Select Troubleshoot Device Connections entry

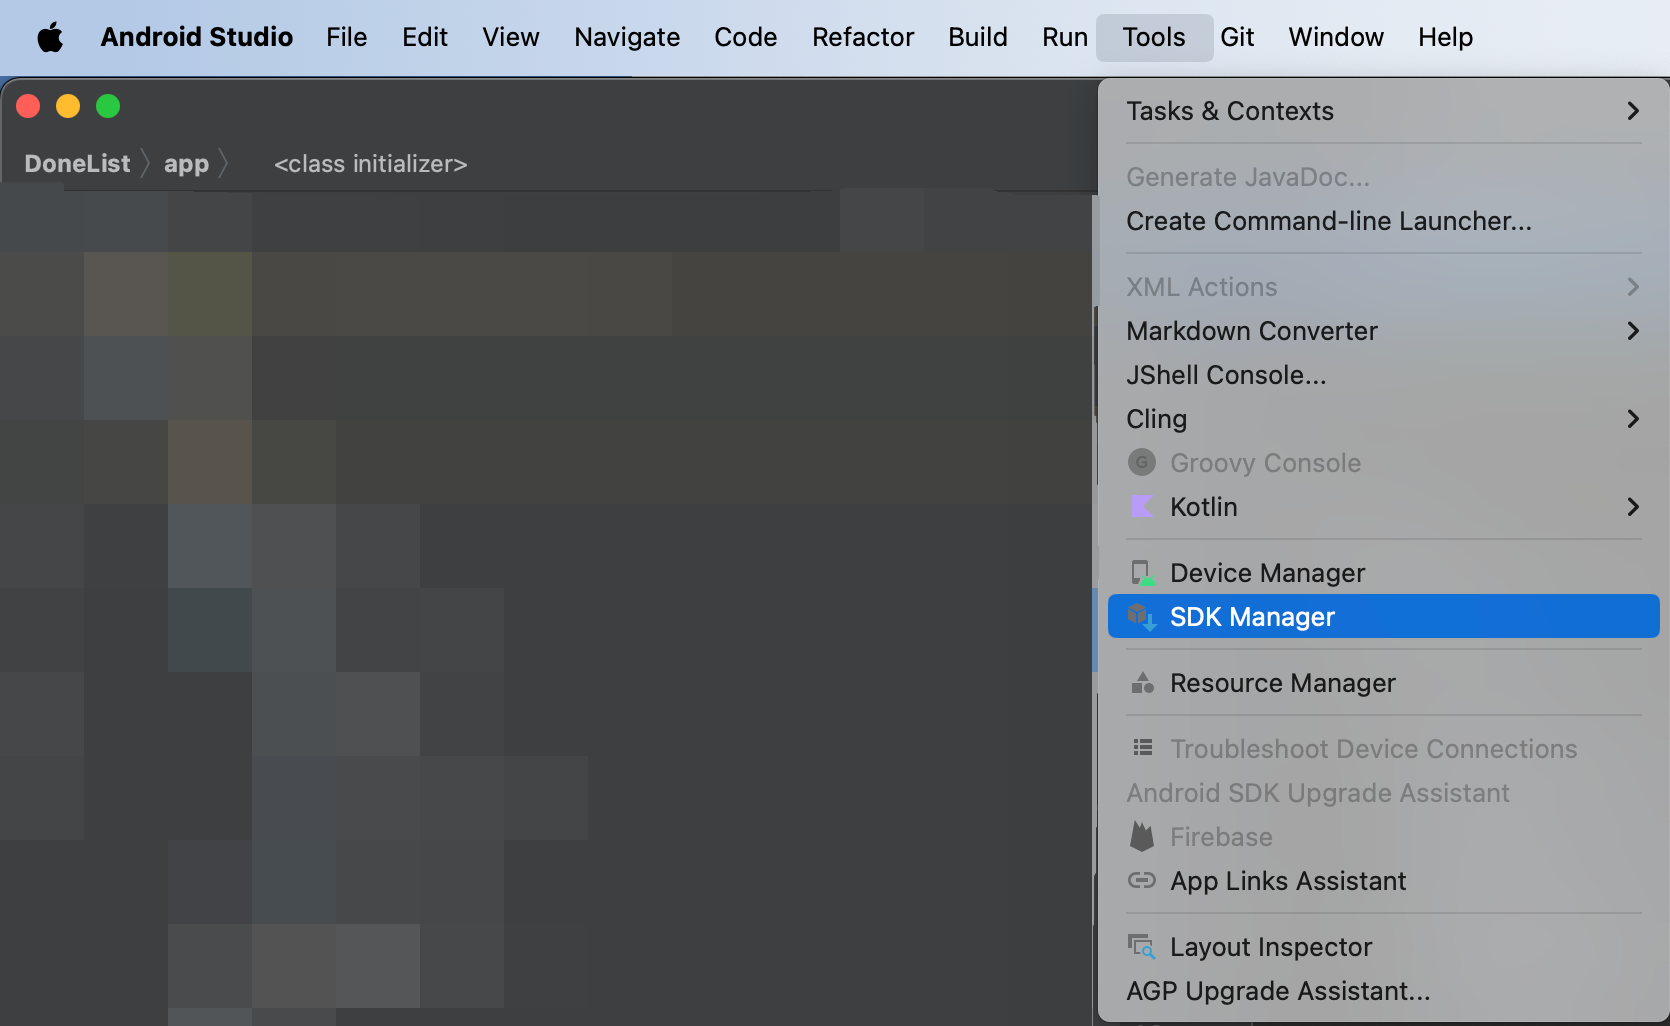(x=1384, y=749)
